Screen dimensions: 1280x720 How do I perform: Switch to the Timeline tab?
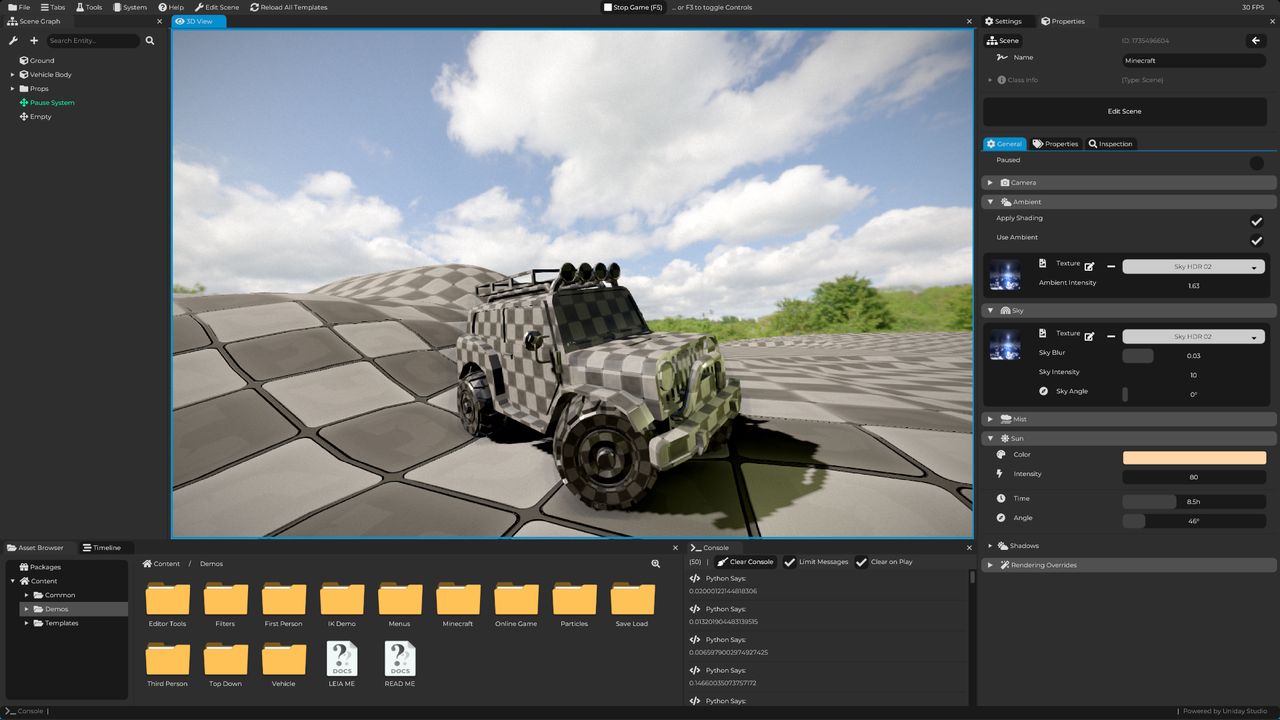pos(102,548)
